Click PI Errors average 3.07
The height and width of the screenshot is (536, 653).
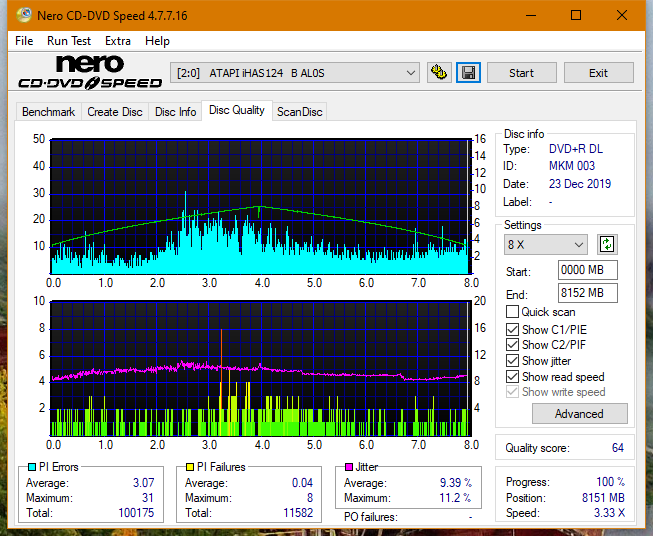pyautogui.click(x=144, y=483)
